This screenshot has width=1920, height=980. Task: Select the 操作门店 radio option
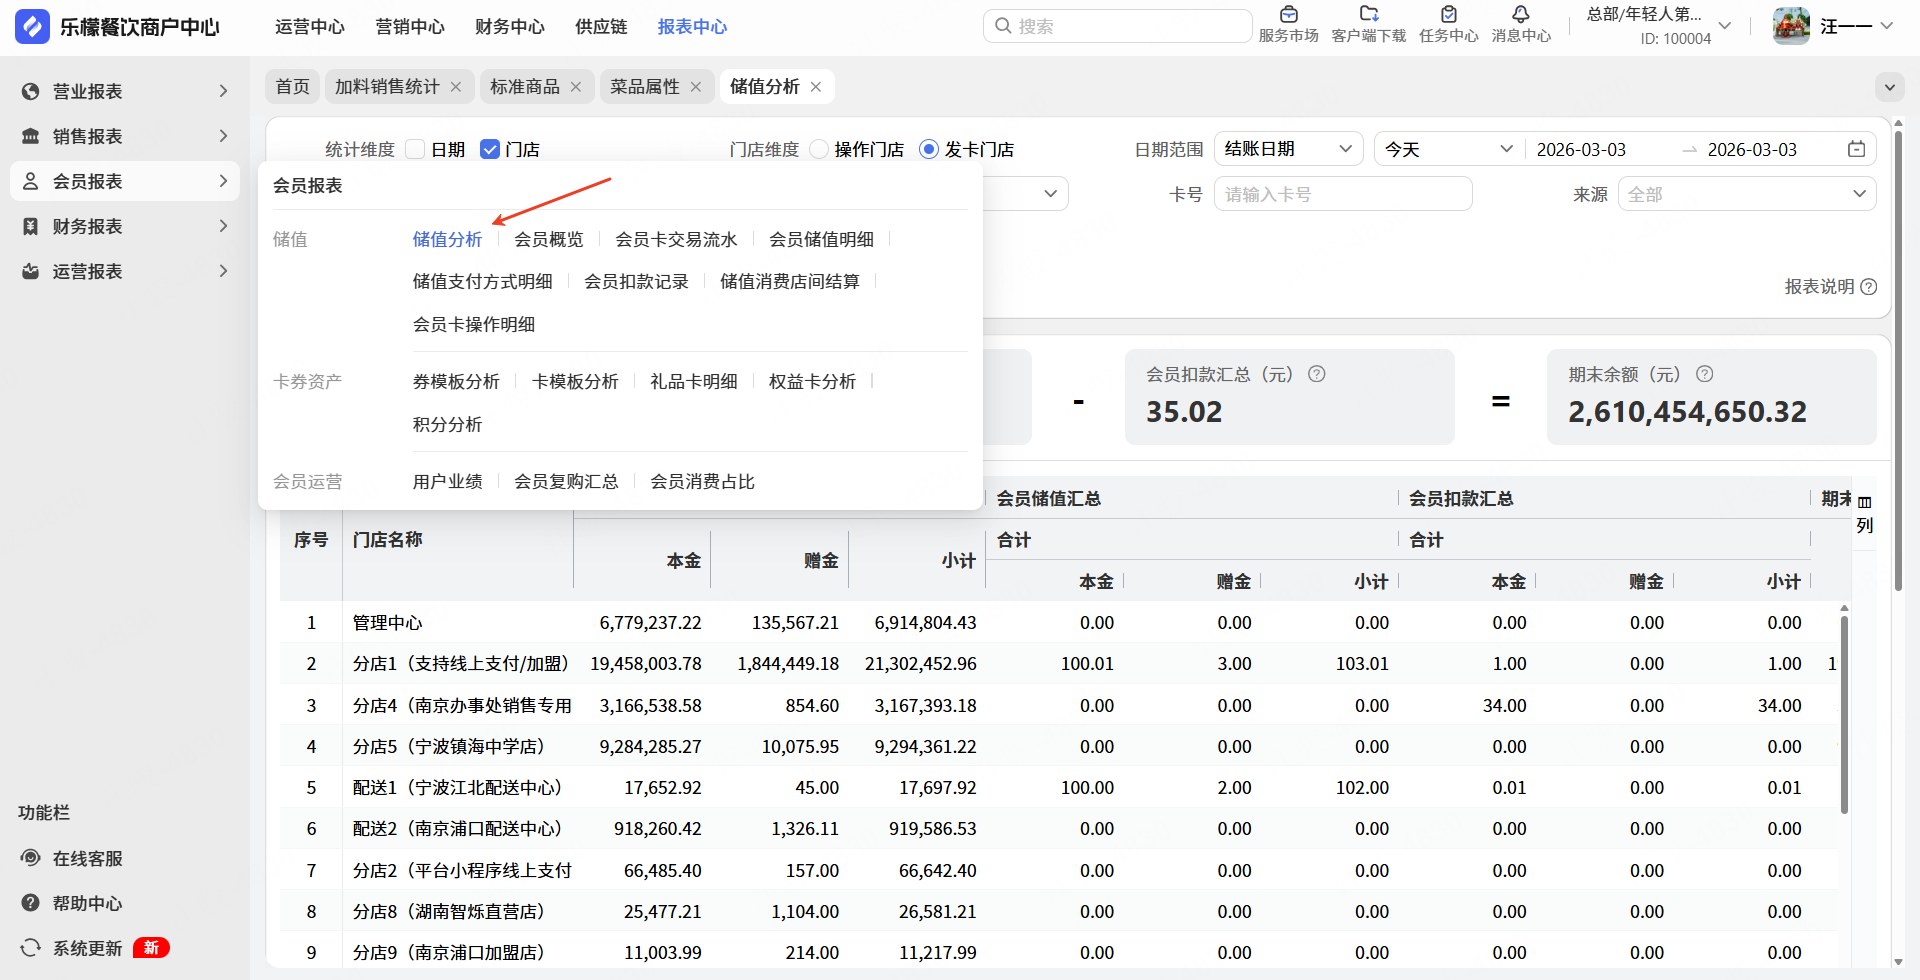(x=819, y=150)
